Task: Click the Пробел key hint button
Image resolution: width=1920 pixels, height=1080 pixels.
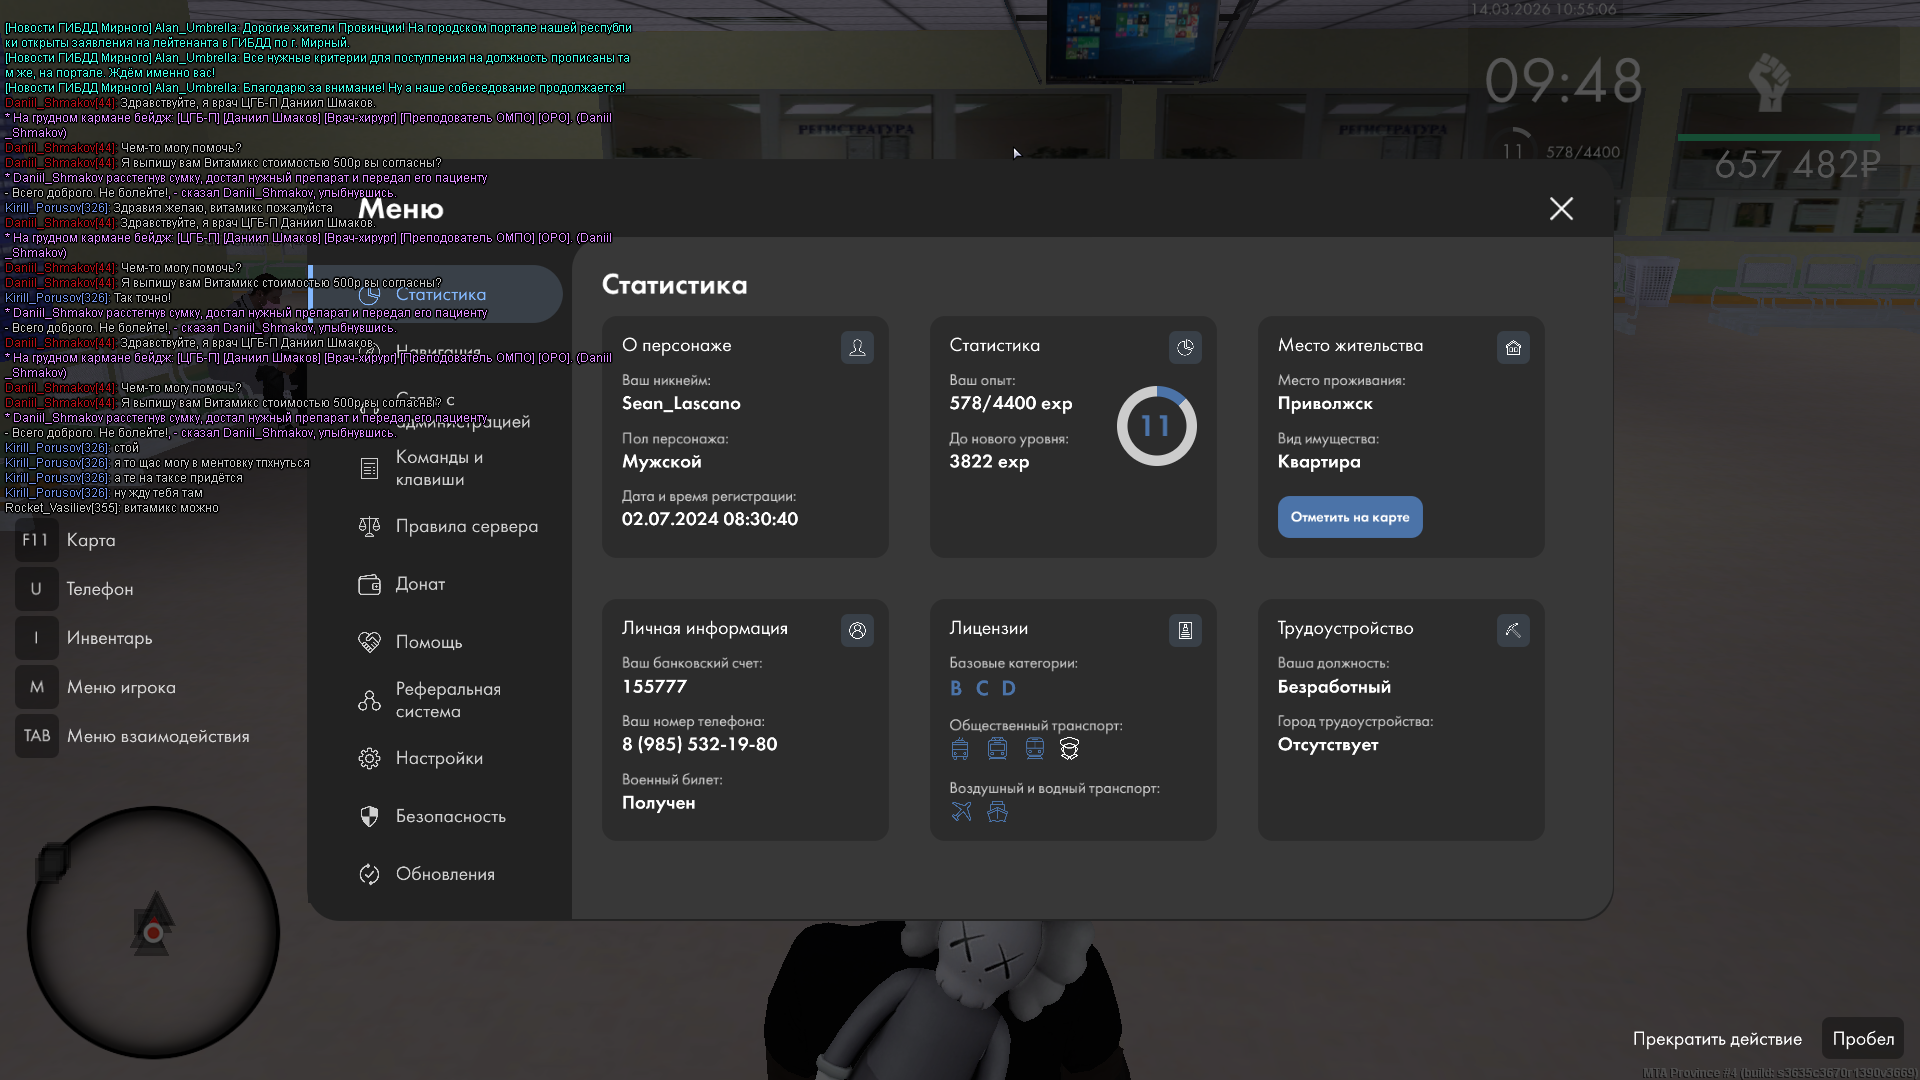Action: click(1862, 1039)
